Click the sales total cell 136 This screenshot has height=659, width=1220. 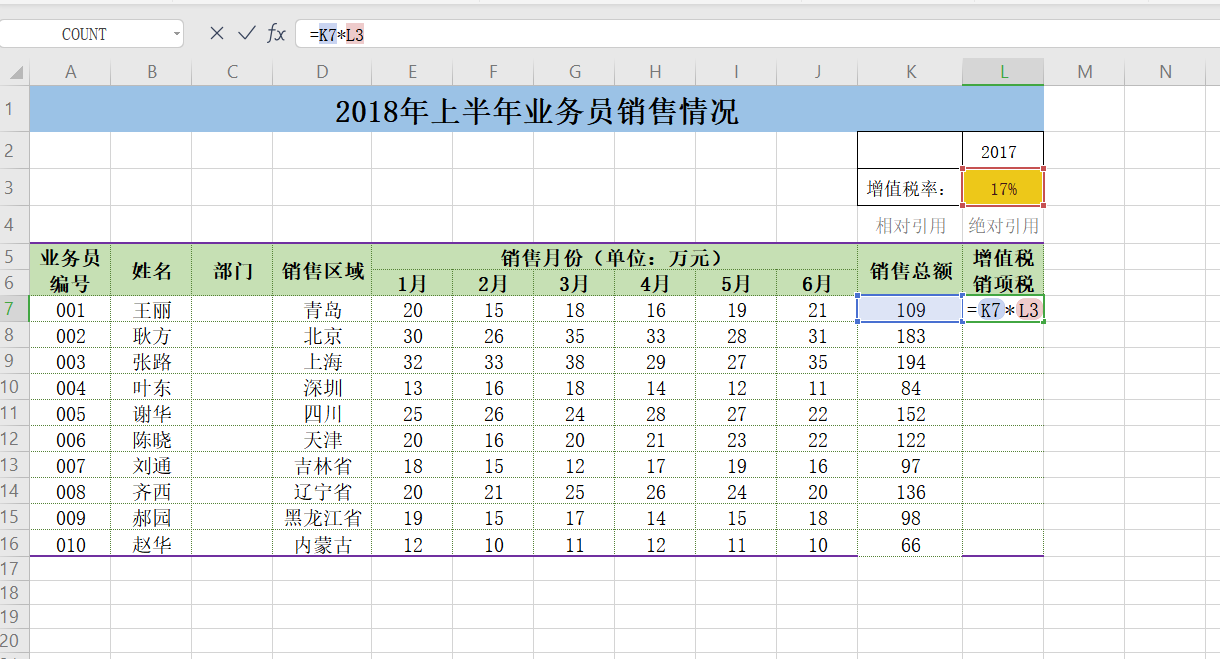(x=910, y=492)
